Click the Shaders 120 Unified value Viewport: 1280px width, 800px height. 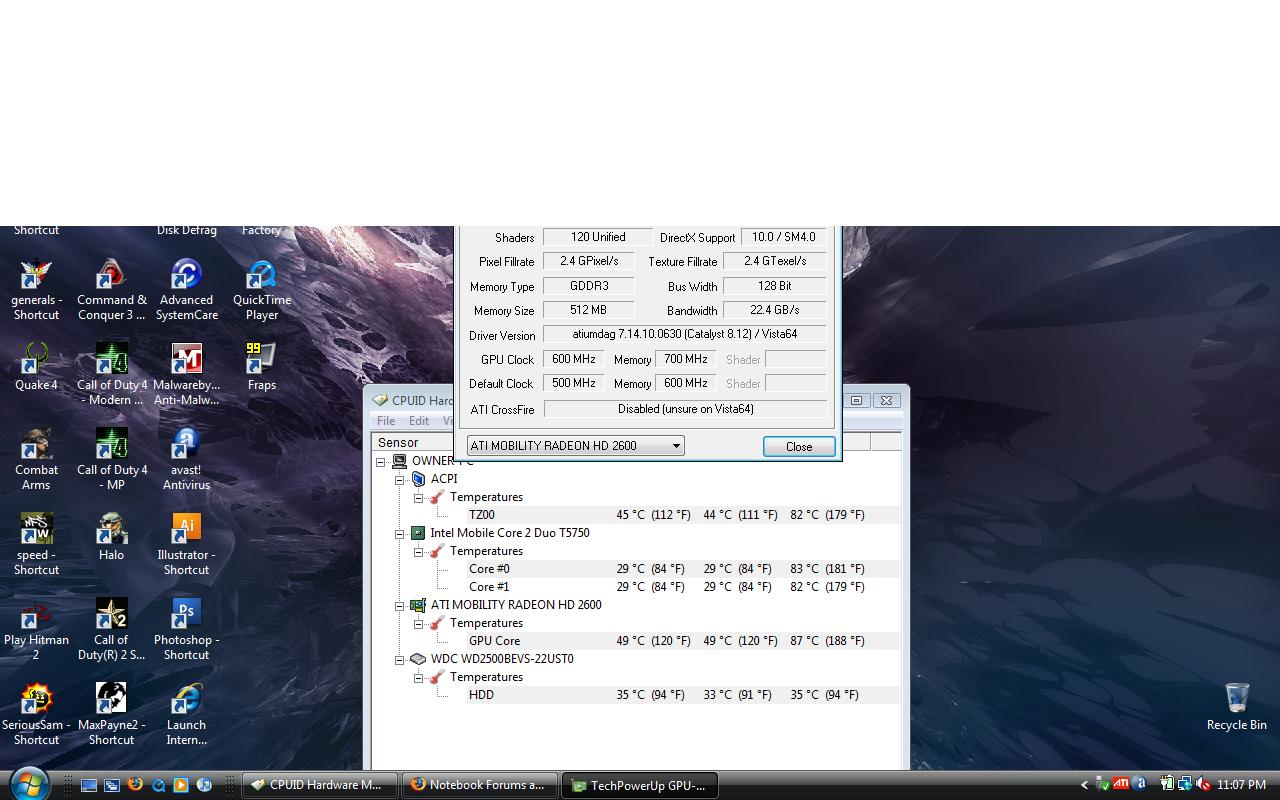598,237
